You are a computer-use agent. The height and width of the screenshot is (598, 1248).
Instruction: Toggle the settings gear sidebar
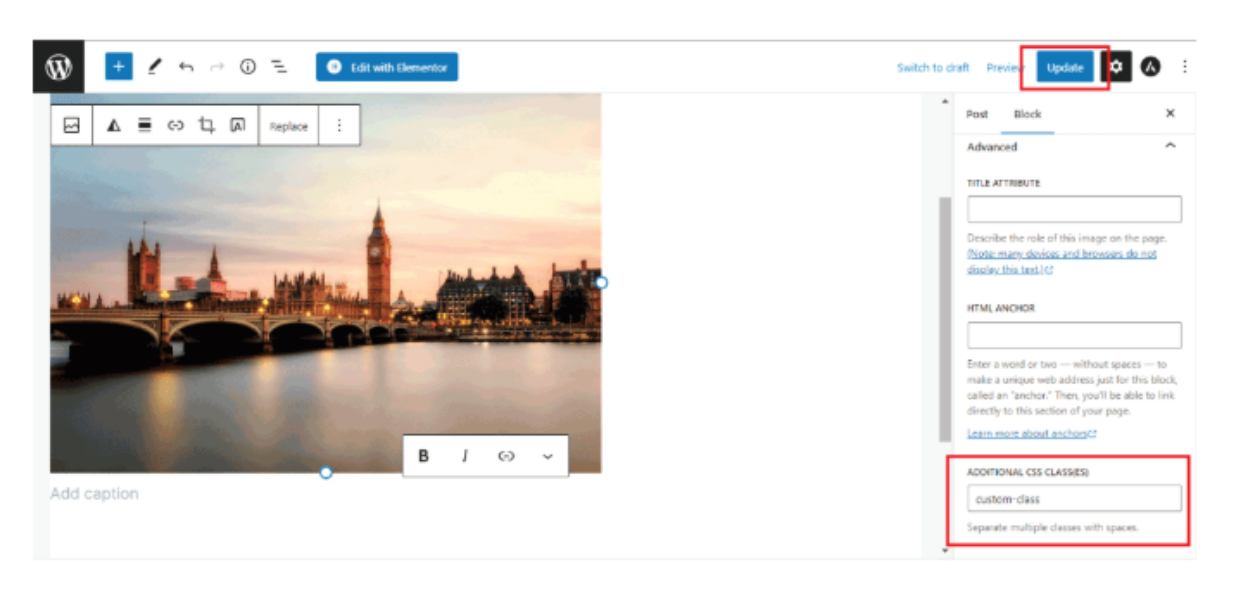click(1116, 67)
